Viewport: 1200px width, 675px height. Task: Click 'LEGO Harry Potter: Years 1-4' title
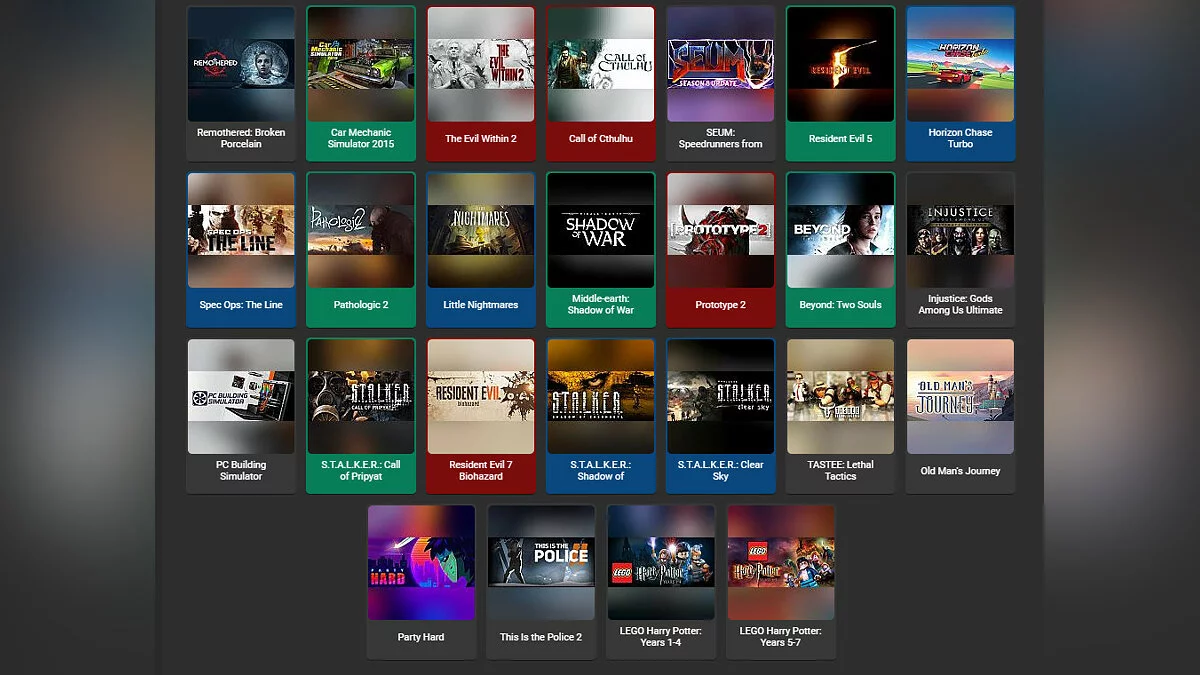(661, 636)
